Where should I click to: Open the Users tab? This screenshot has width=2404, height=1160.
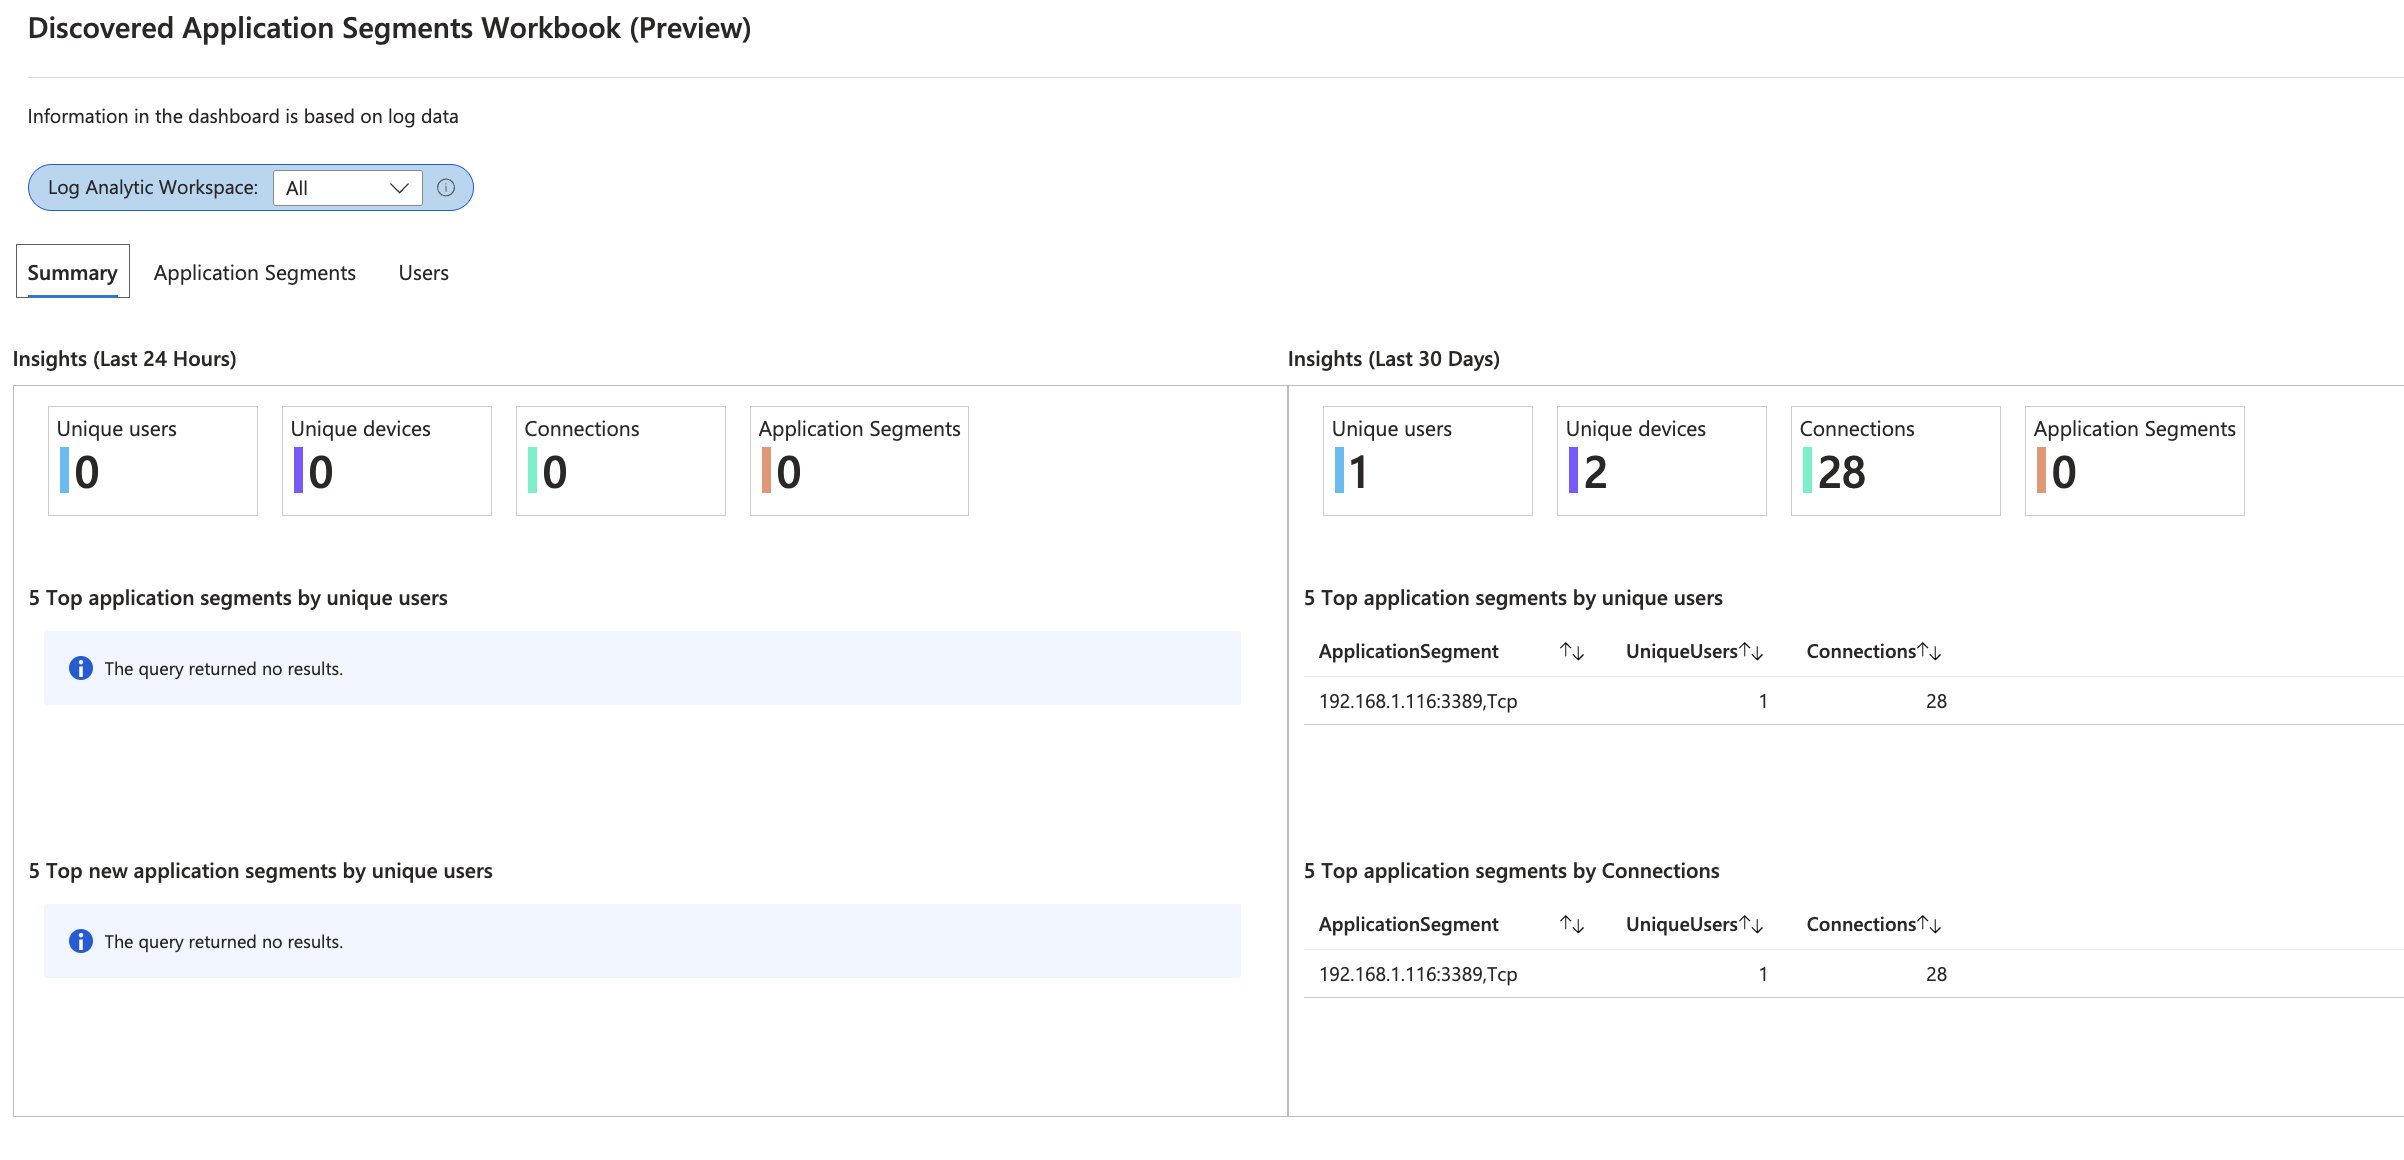pyautogui.click(x=423, y=273)
